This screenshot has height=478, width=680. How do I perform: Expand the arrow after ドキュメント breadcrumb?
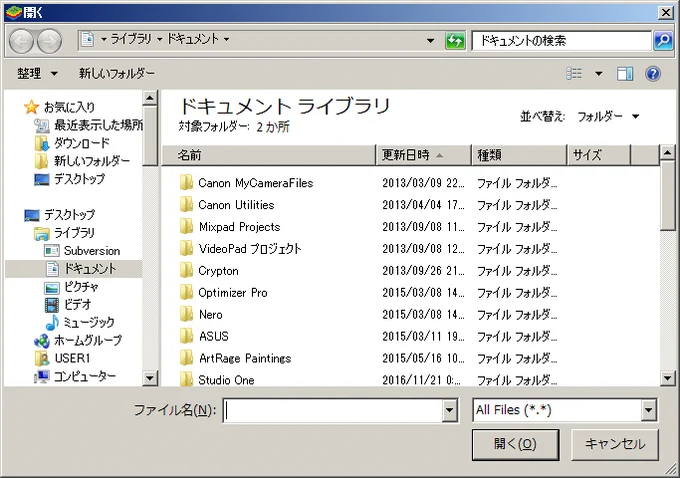pyautogui.click(x=226, y=39)
